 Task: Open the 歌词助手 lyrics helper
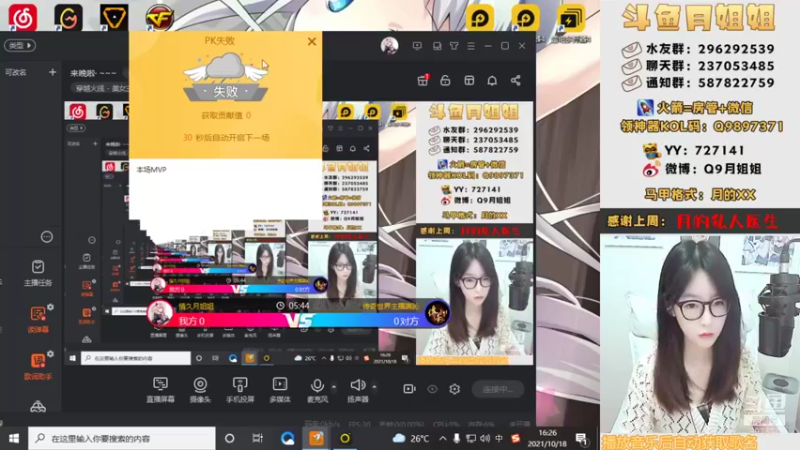[x=38, y=367]
